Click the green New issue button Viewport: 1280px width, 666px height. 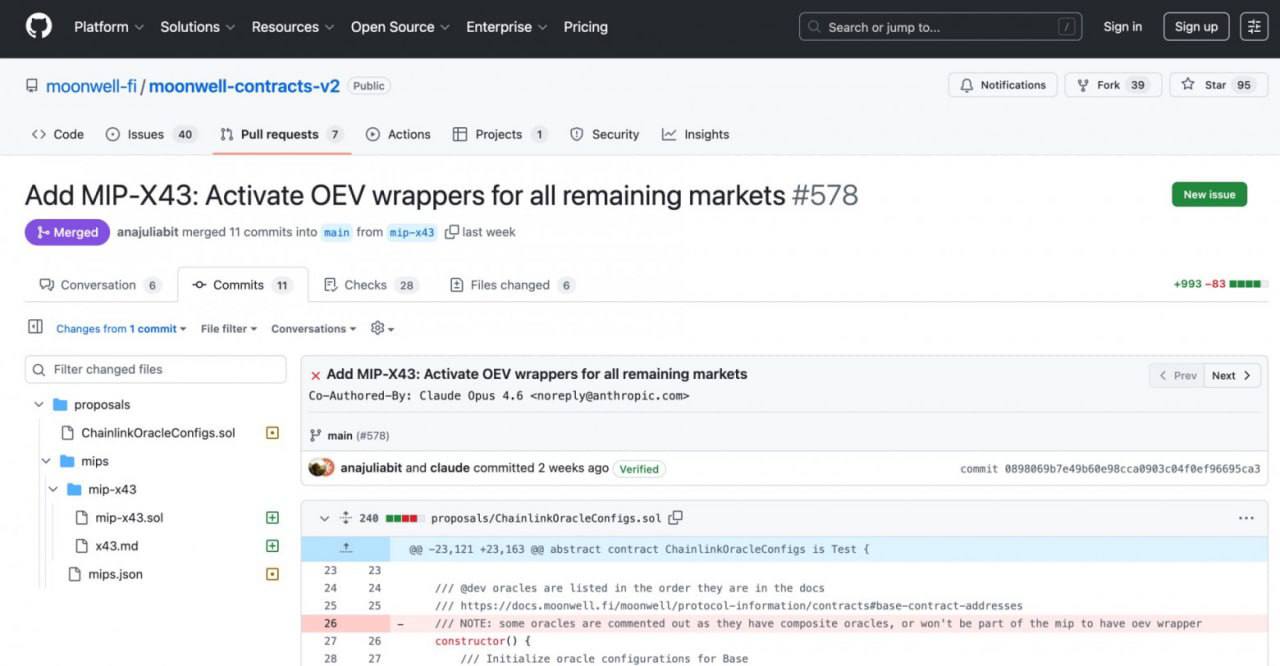pos(1208,194)
